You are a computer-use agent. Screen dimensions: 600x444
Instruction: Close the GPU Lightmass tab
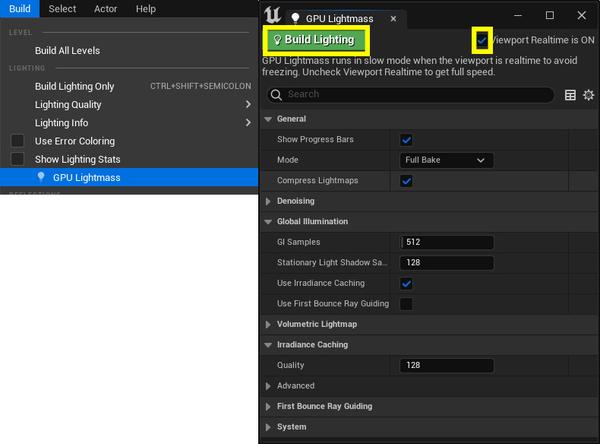(393, 18)
